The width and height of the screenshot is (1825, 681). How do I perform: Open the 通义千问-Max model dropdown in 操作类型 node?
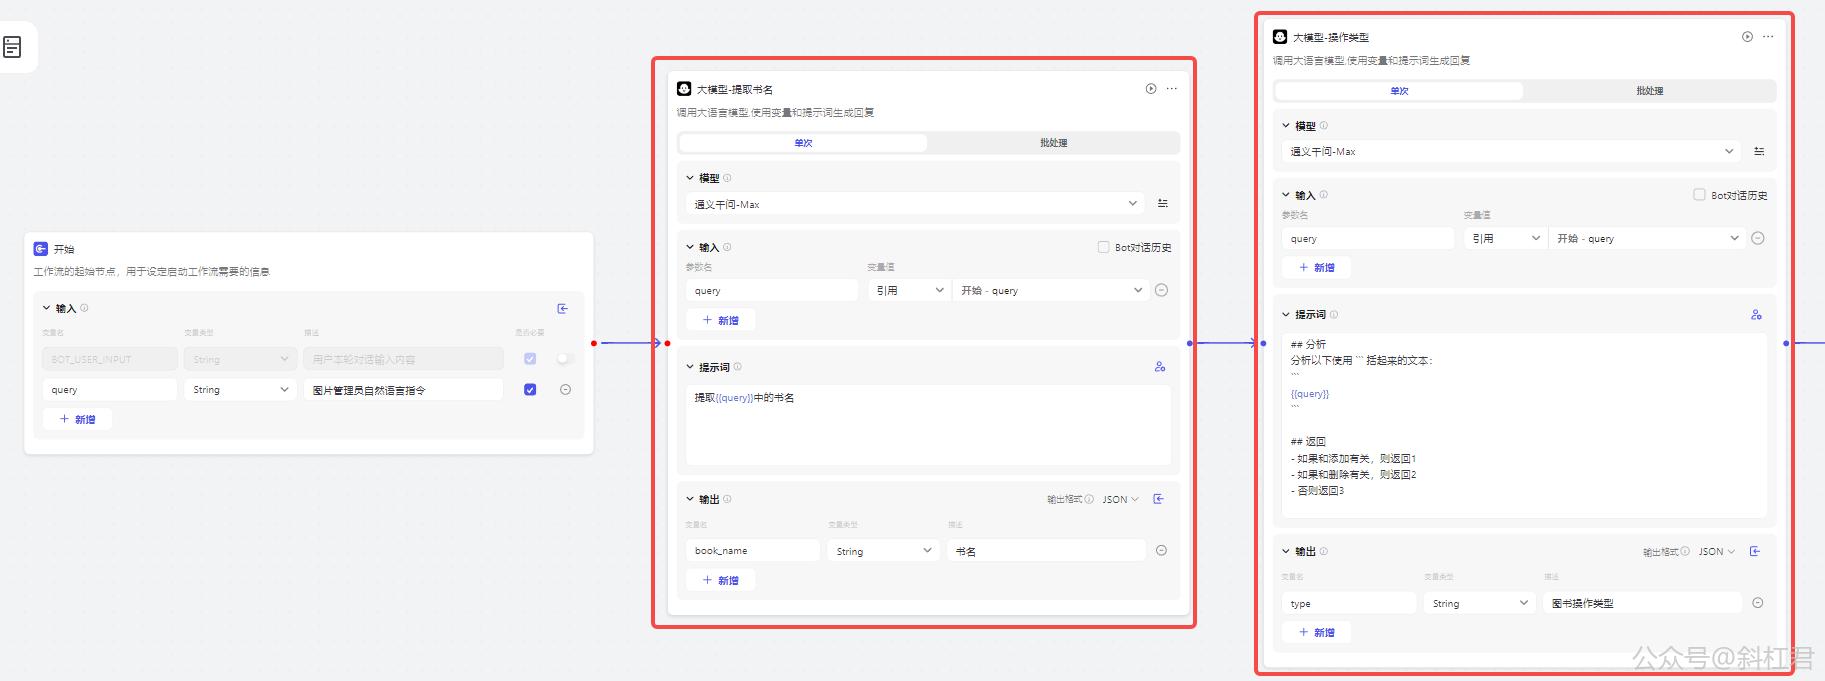tap(1511, 152)
